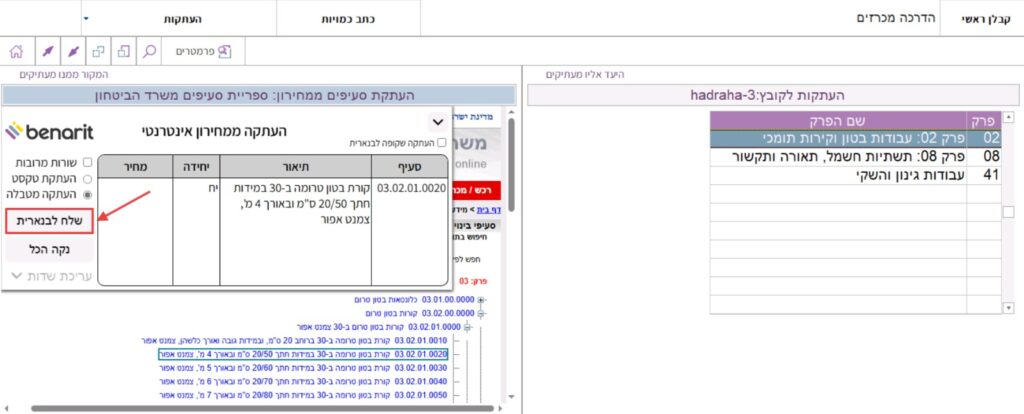The width and height of the screenshot is (1024, 414).
Task: Open the העתקות dropdown arrow in top bar
Action: [86, 19]
